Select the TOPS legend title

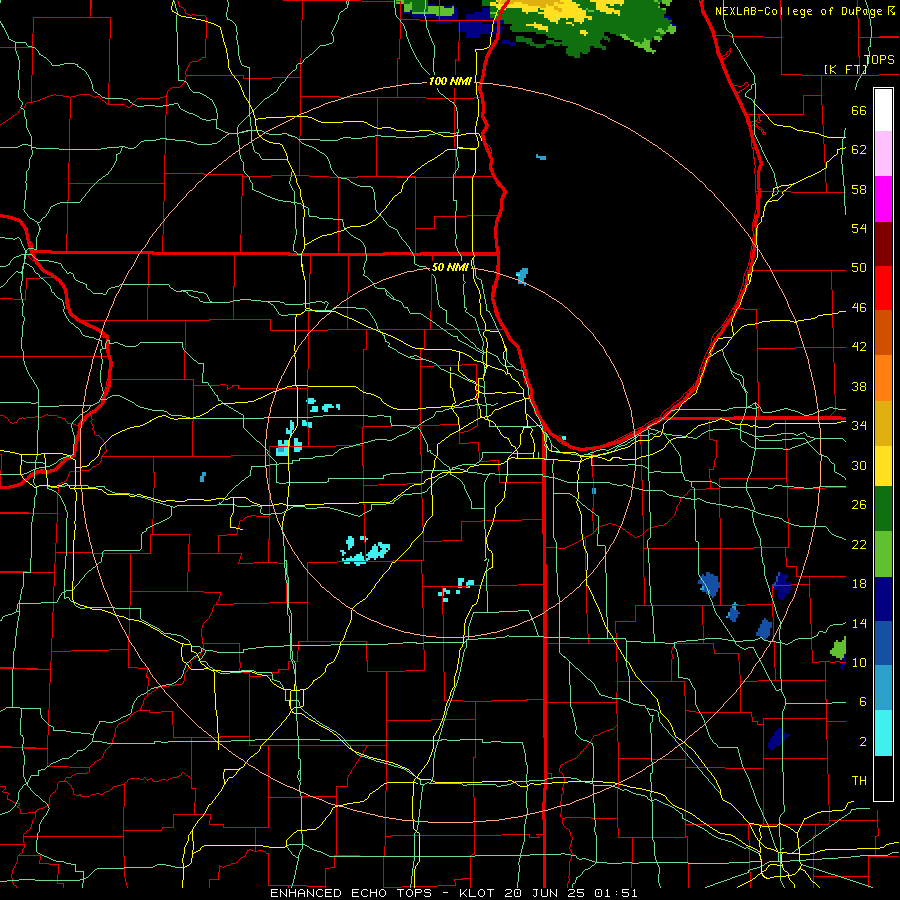[879, 59]
